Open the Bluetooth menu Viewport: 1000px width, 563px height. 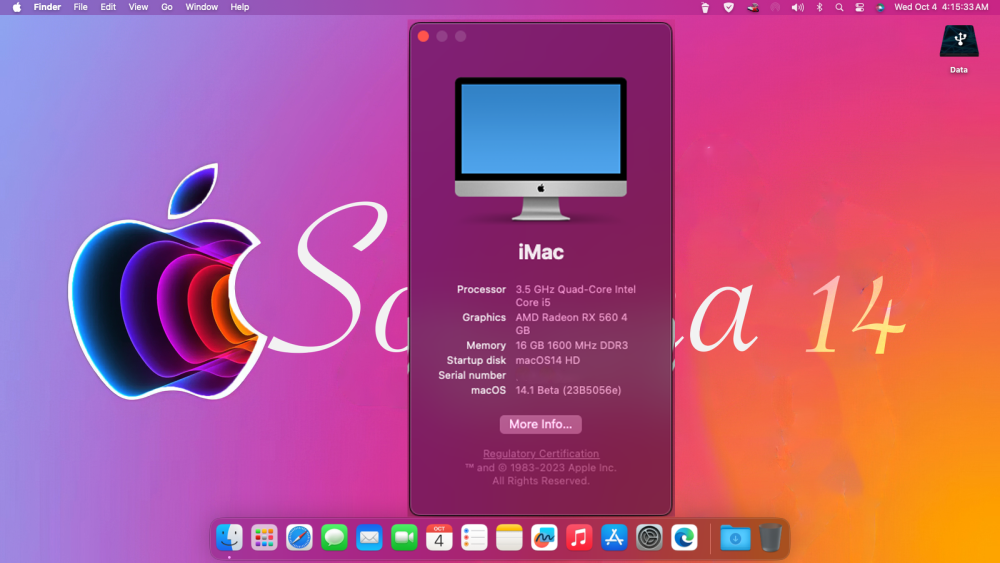pos(820,7)
